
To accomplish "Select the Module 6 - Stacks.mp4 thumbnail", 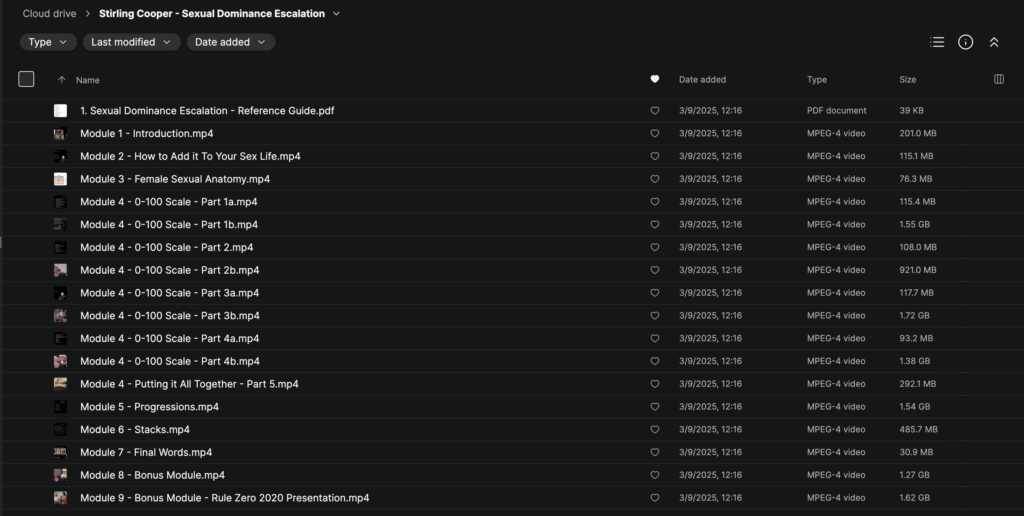I will (x=61, y=430).
